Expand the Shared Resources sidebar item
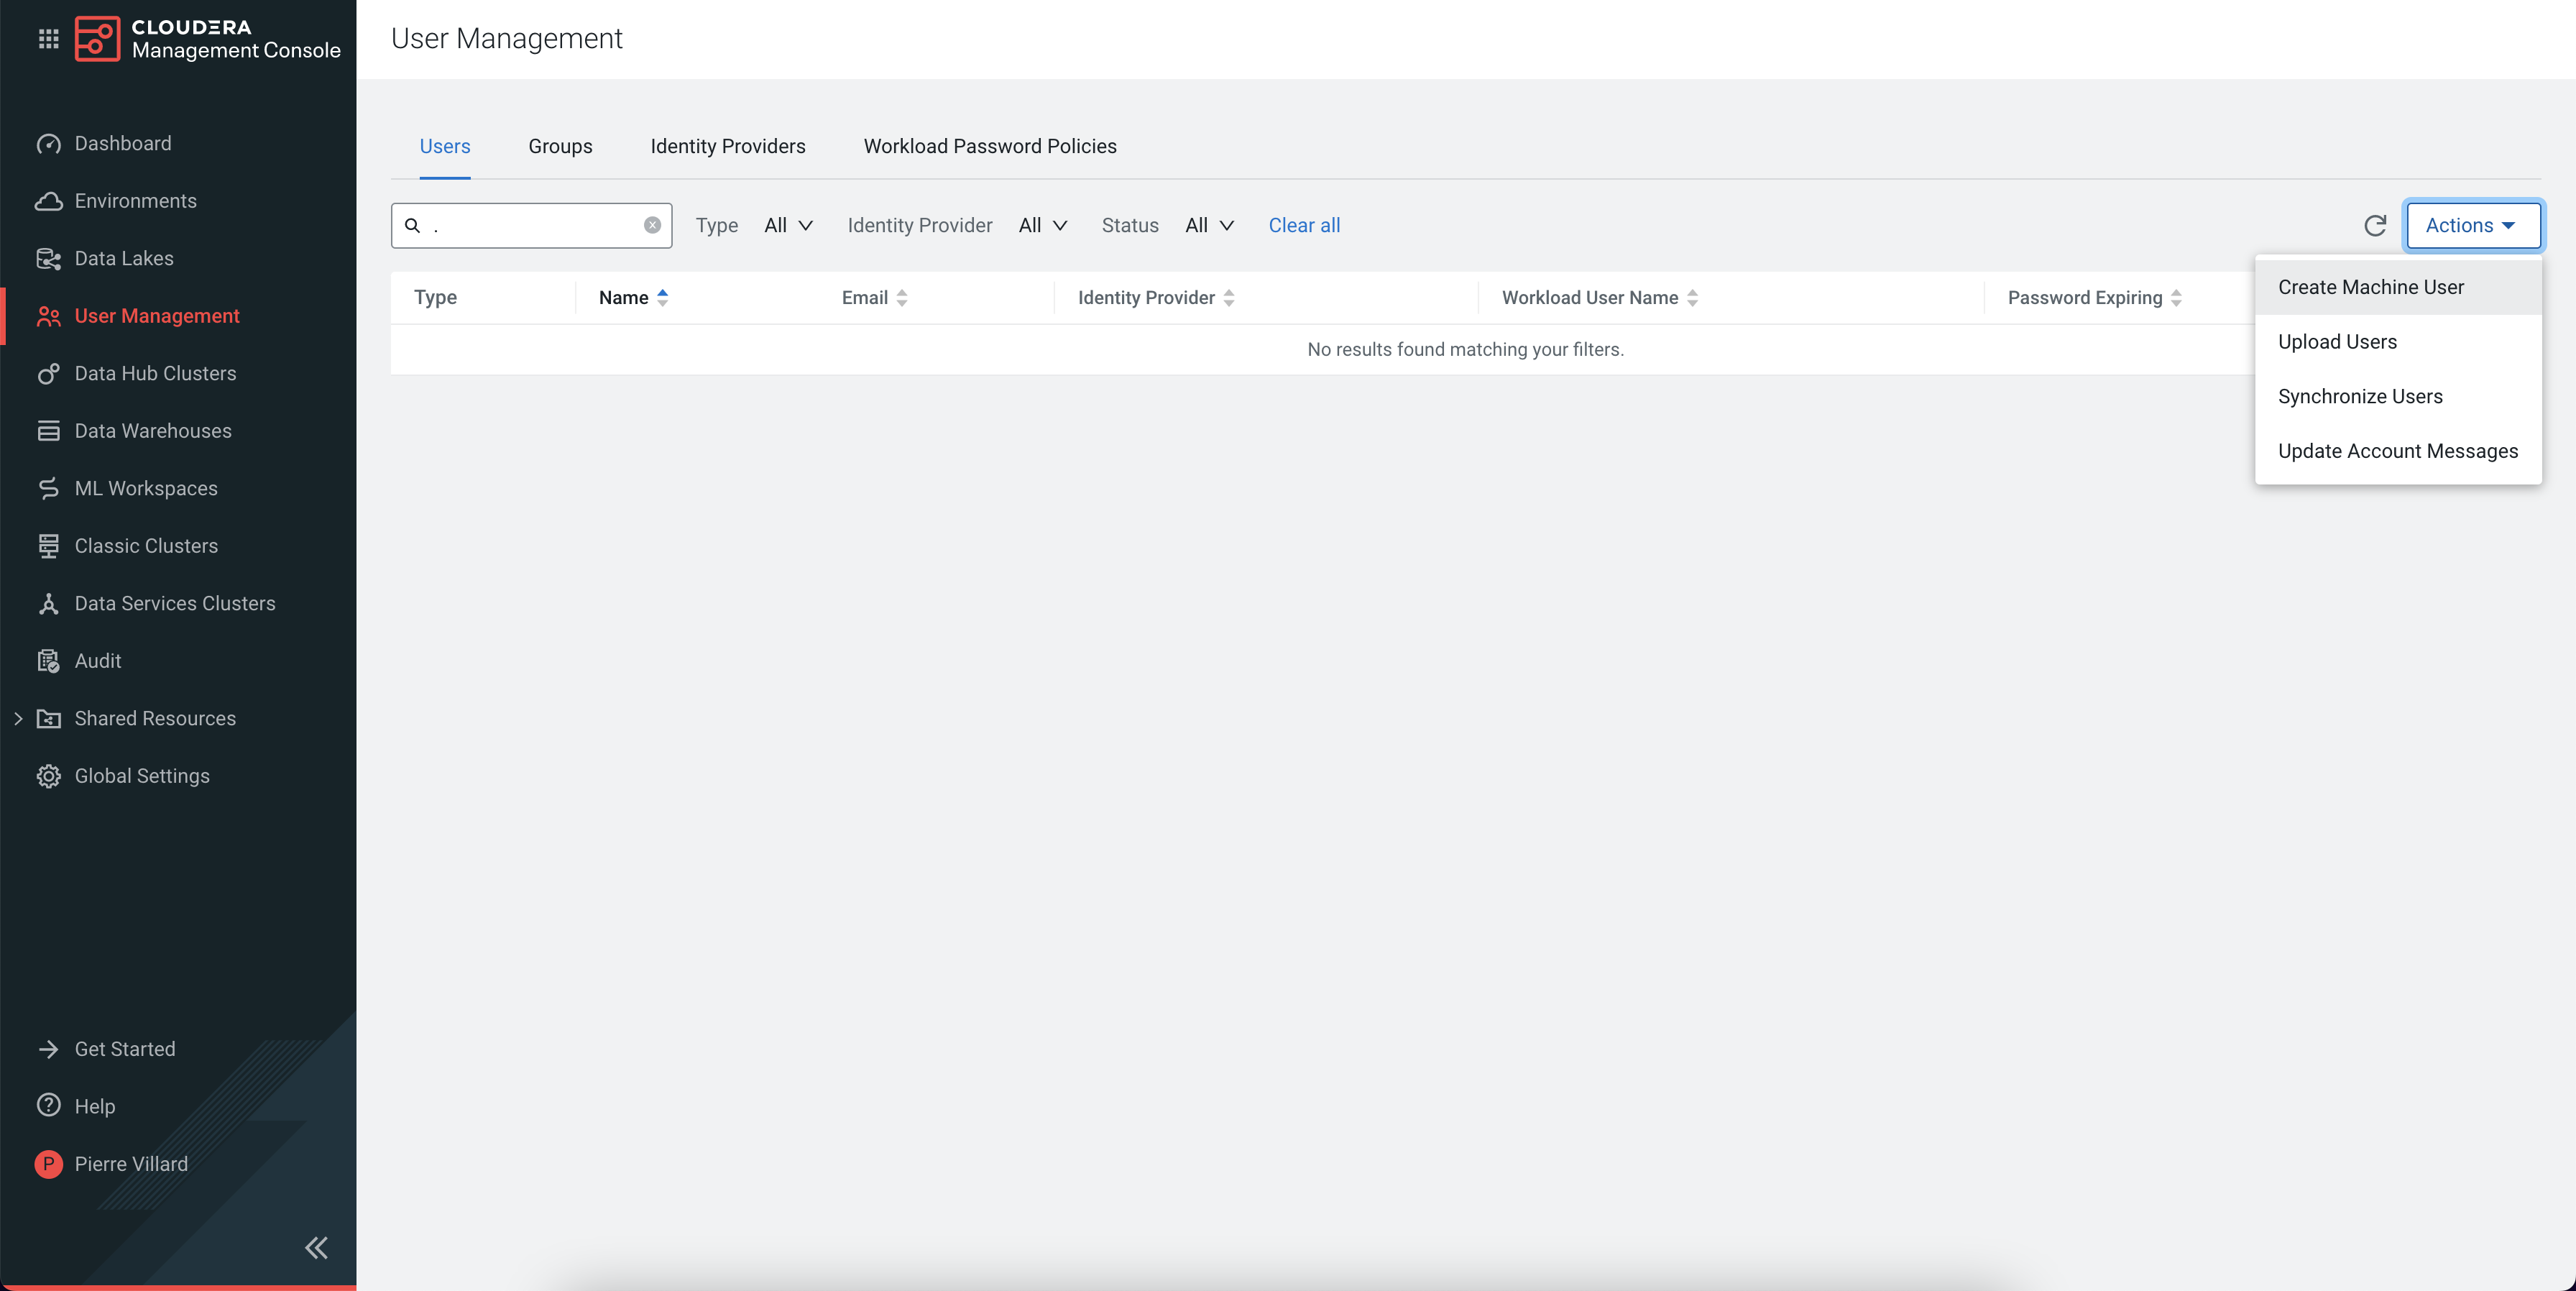This screenshot has height=1291, width=2576. point(18,719)
